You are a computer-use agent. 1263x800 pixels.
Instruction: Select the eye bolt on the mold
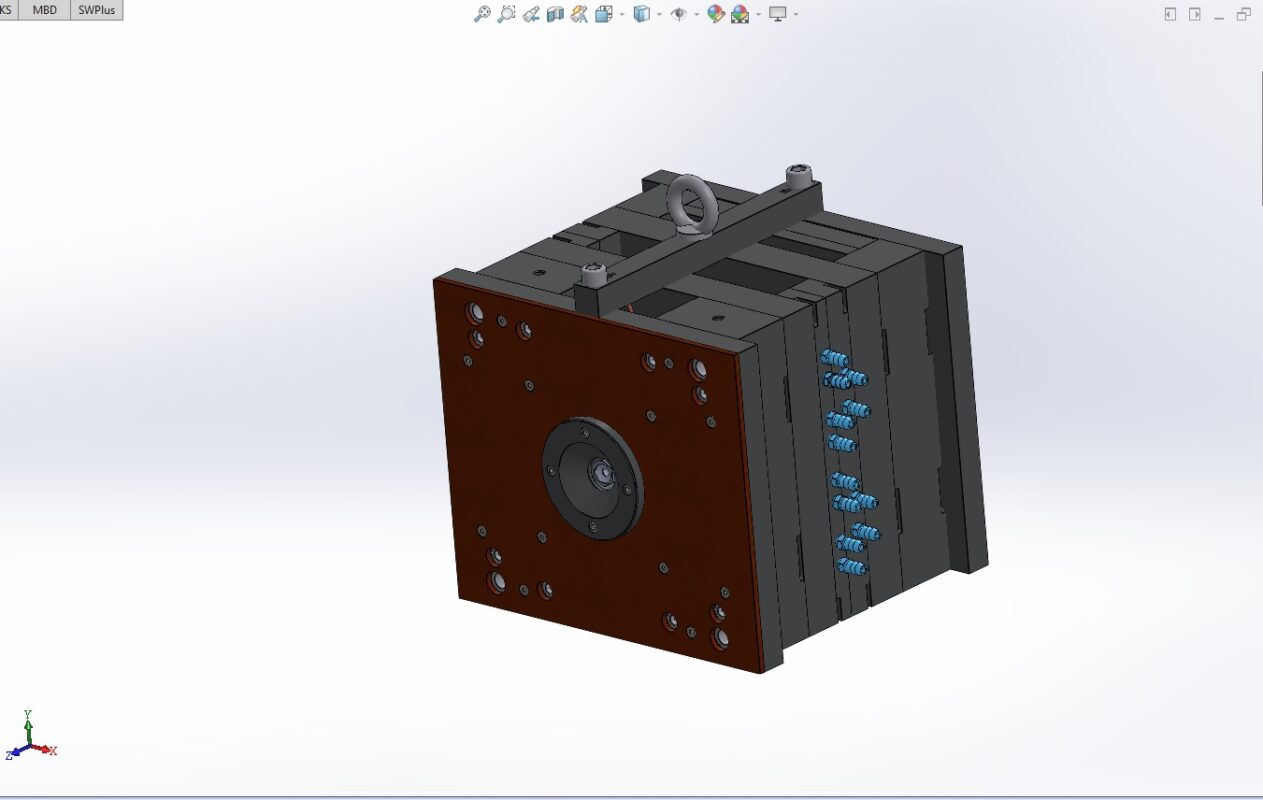[689, 204]
